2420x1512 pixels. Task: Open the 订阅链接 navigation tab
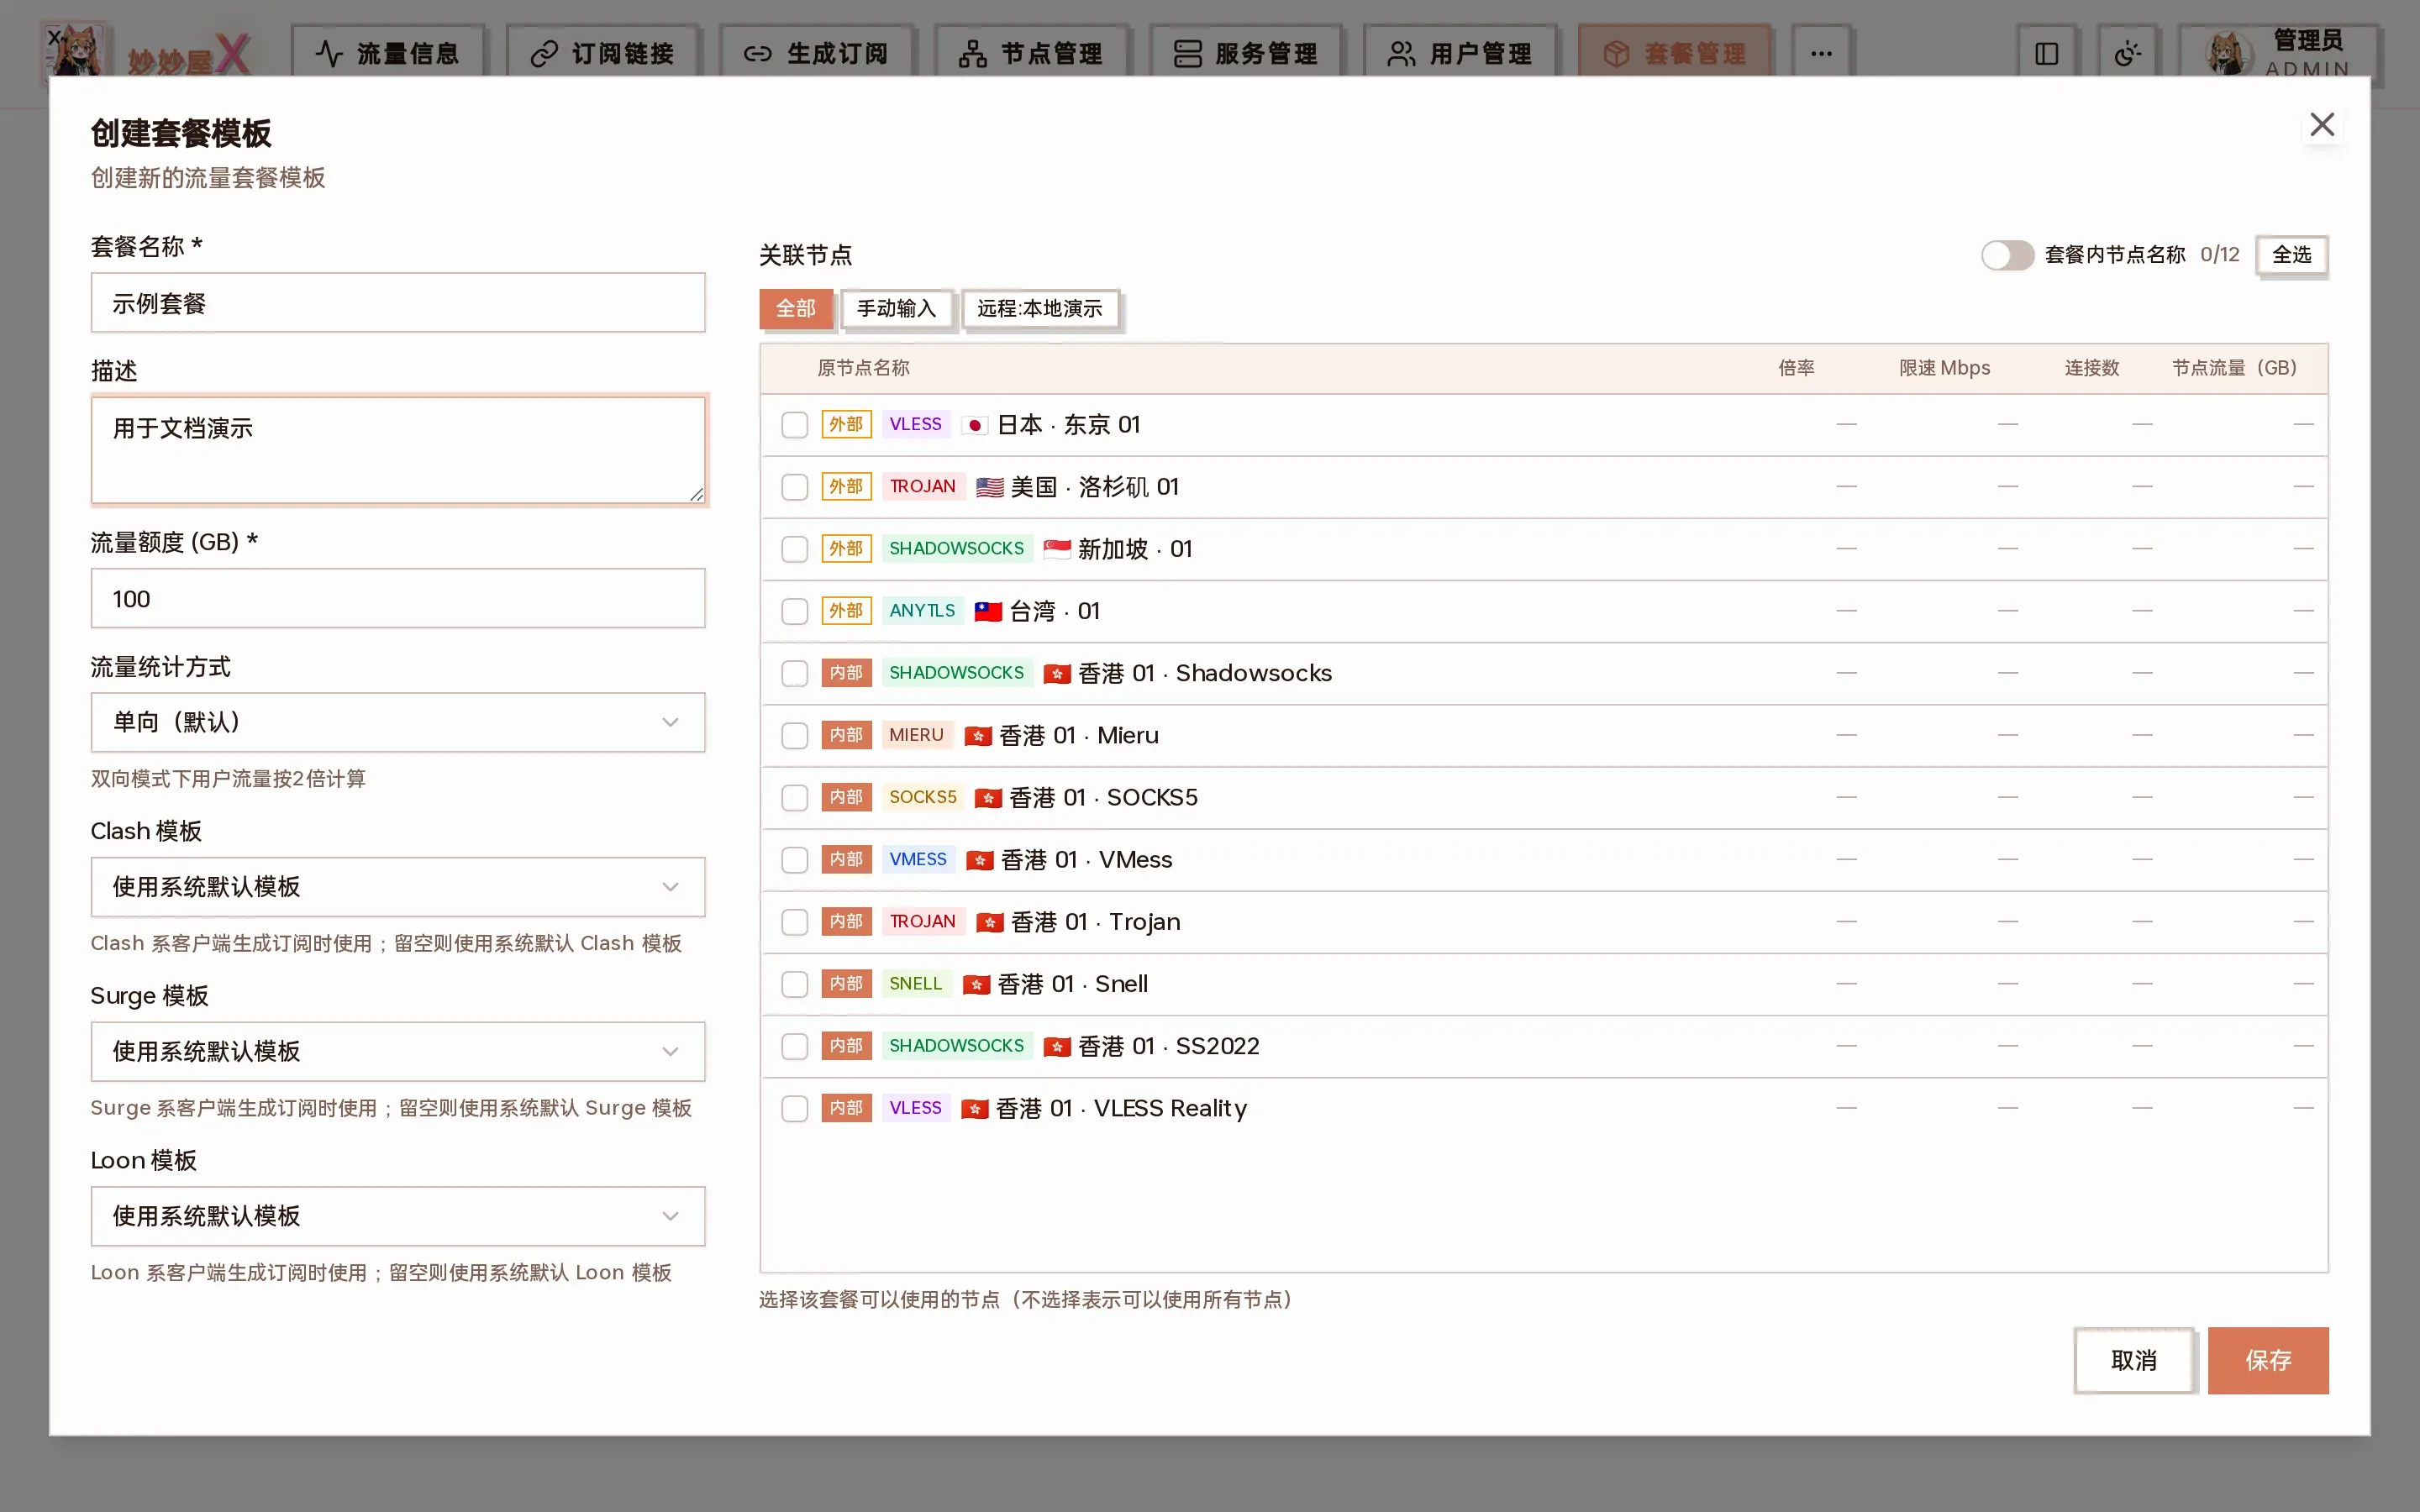click(x=603, y=53)
